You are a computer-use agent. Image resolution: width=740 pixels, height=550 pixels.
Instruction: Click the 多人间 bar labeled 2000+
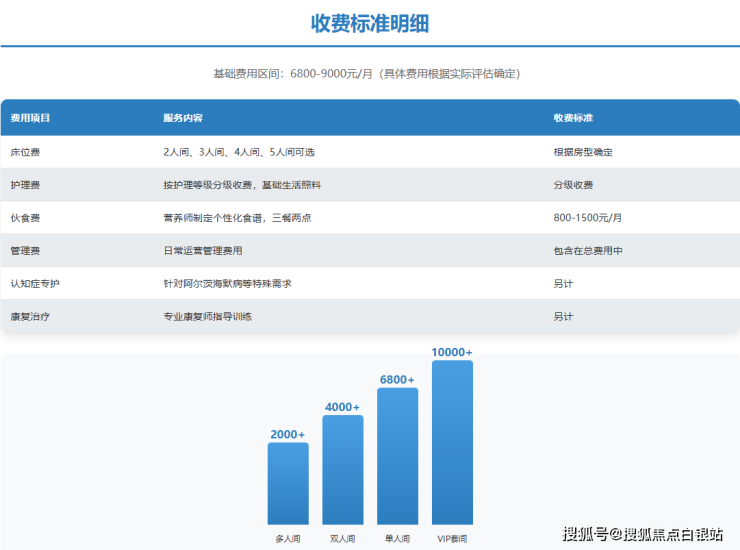[x=288, y=483]
